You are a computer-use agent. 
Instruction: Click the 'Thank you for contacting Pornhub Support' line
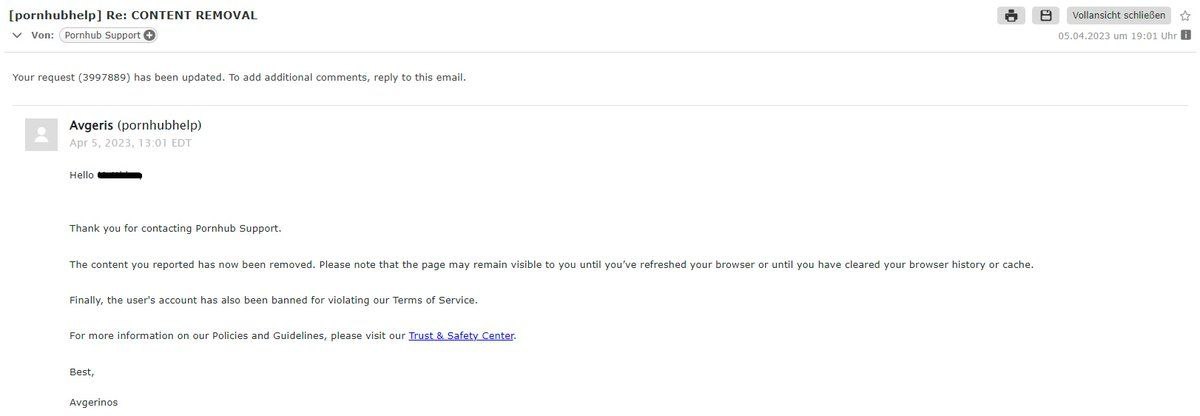coord(176,228)
